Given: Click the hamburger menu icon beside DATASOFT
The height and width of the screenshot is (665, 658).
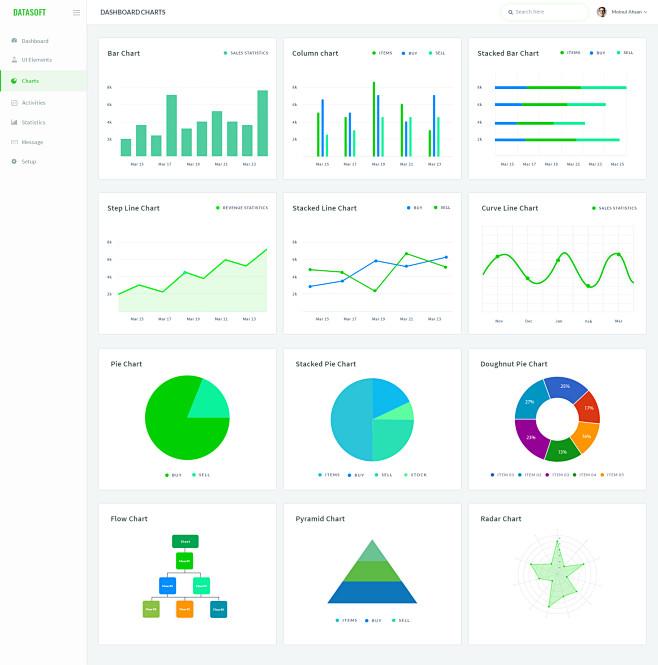Looking at the screenshot, I should (76, 12).
